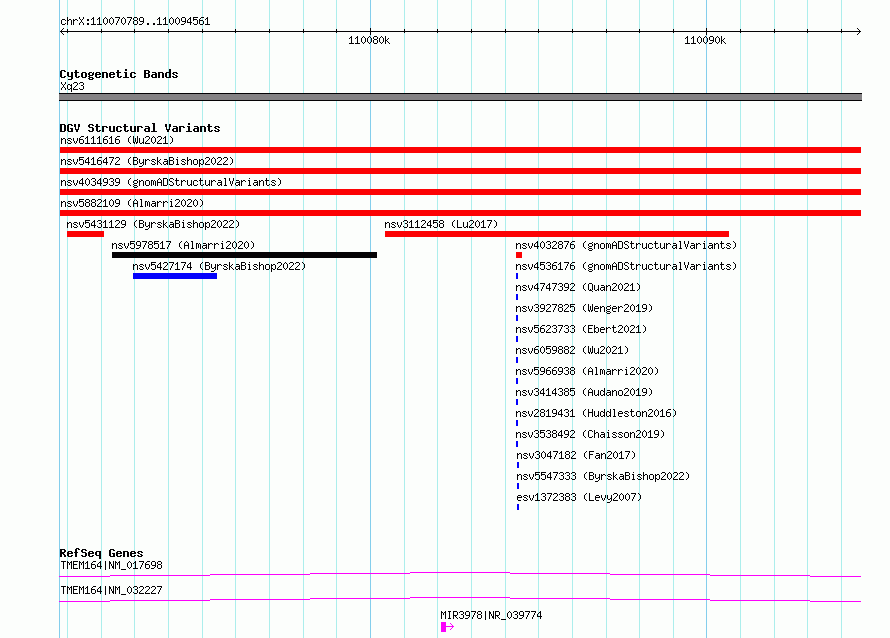The image size is (890, 638).
Task: Click the gray Xq23 cytogenetic band bar
Action: 460,97
